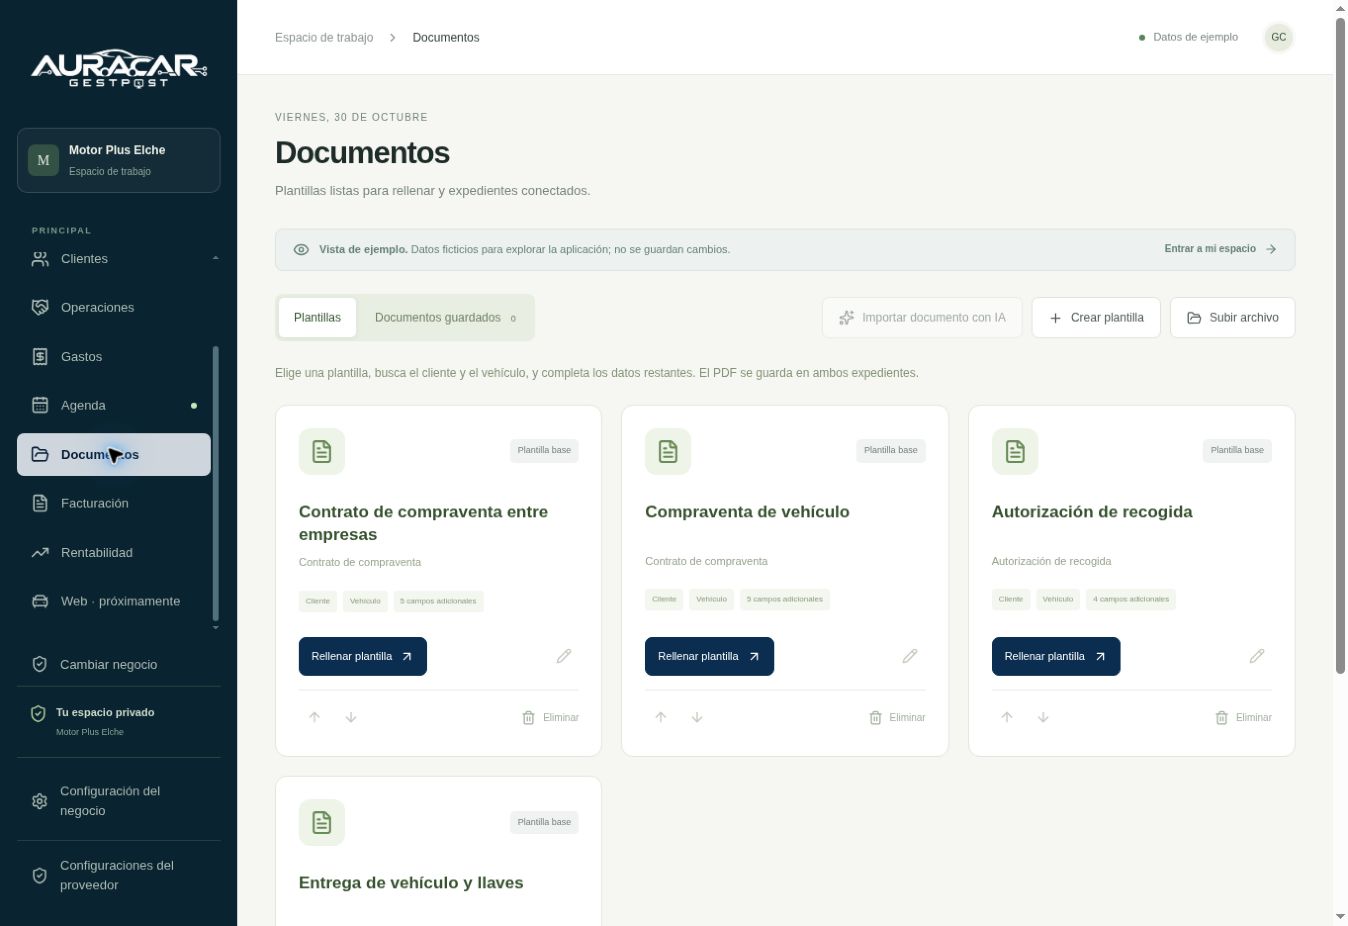Open Motor Plus Elche workspace switcher
Screen dimensions: 1348x926
tap(119, 160)
